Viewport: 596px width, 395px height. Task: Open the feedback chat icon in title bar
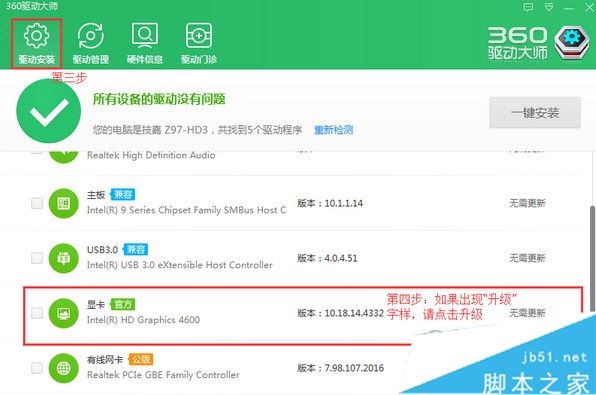pos(528,7)
